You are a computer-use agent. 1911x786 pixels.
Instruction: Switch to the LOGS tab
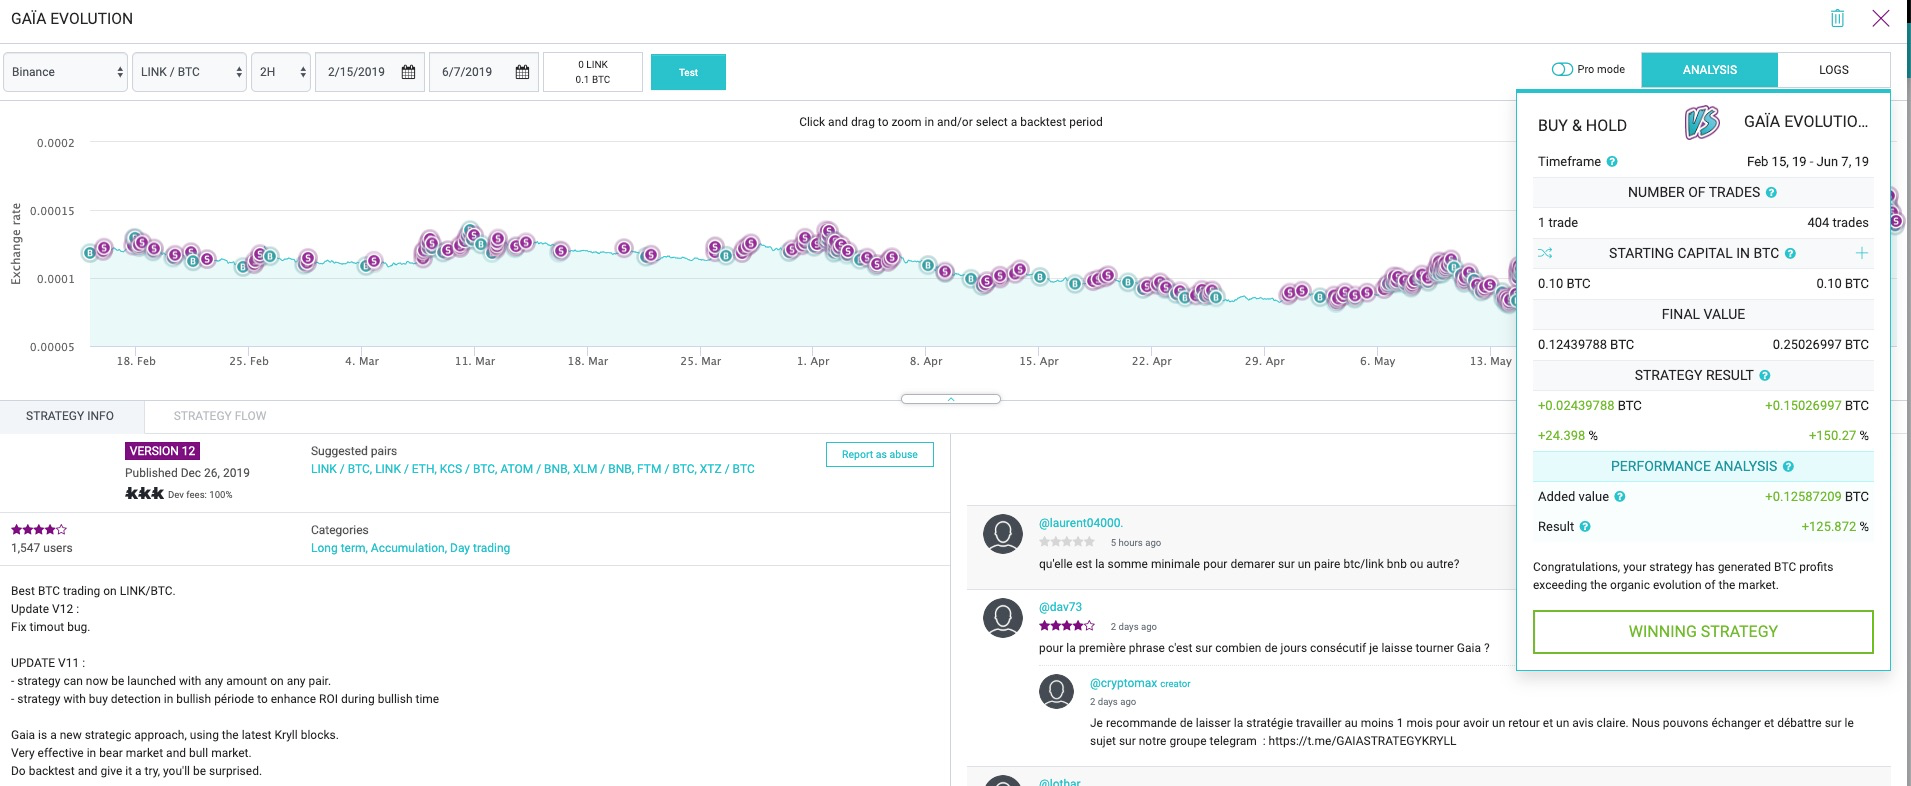1834,70
